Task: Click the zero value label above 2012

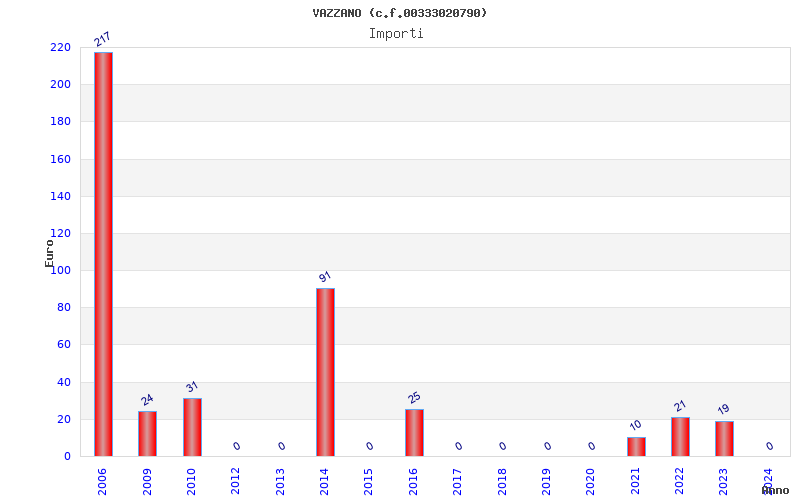Action: 237,446
